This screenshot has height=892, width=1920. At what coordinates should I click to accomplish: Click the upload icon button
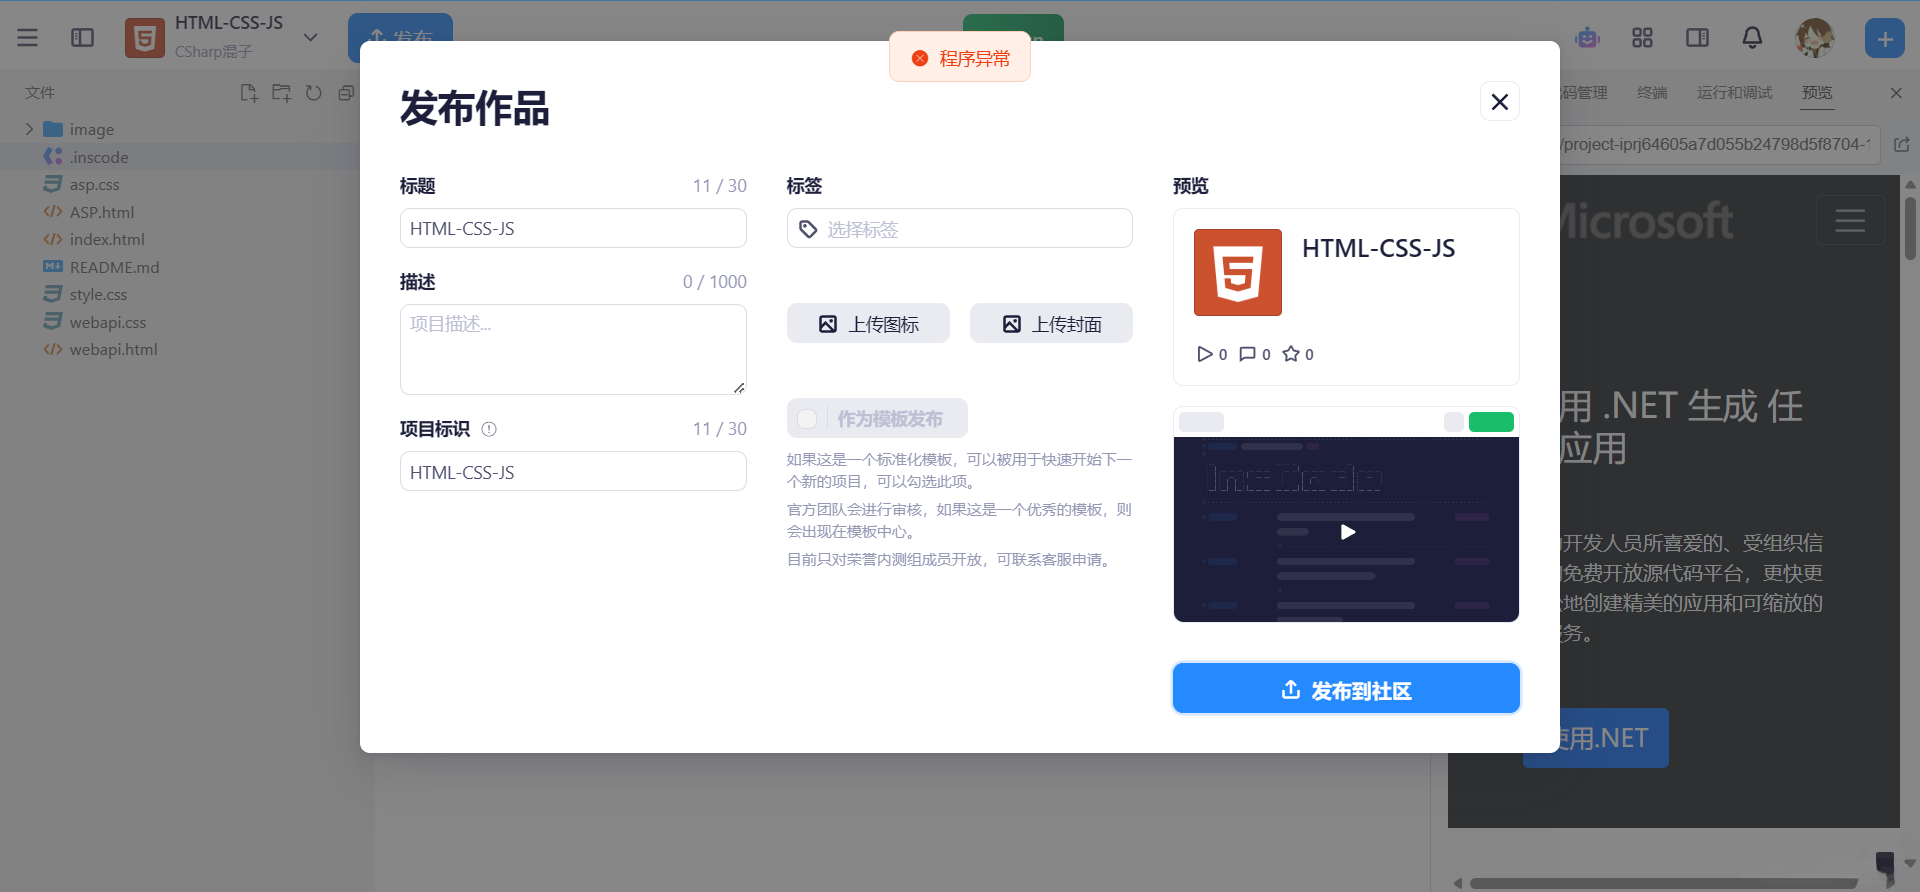868,323
